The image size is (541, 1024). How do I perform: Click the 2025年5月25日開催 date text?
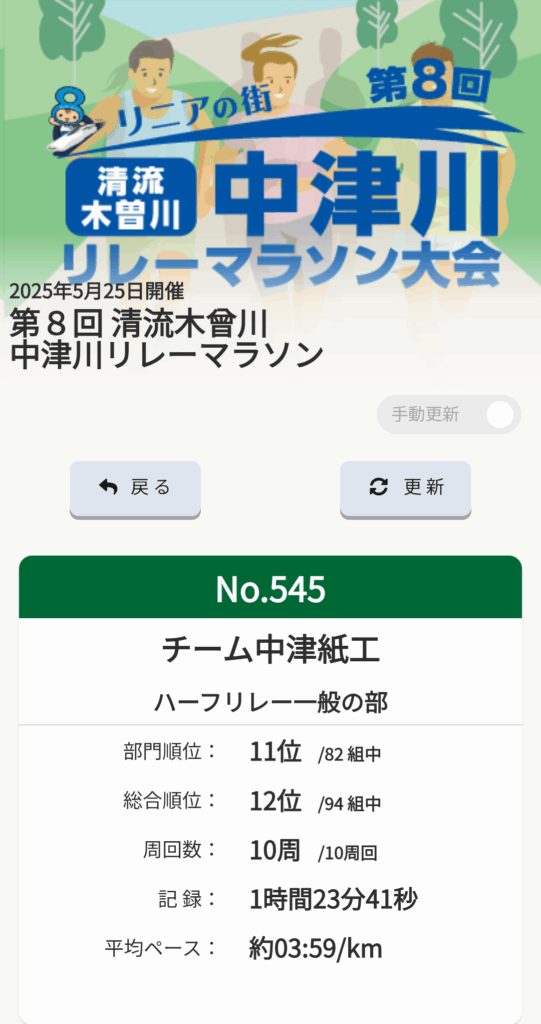97,291
